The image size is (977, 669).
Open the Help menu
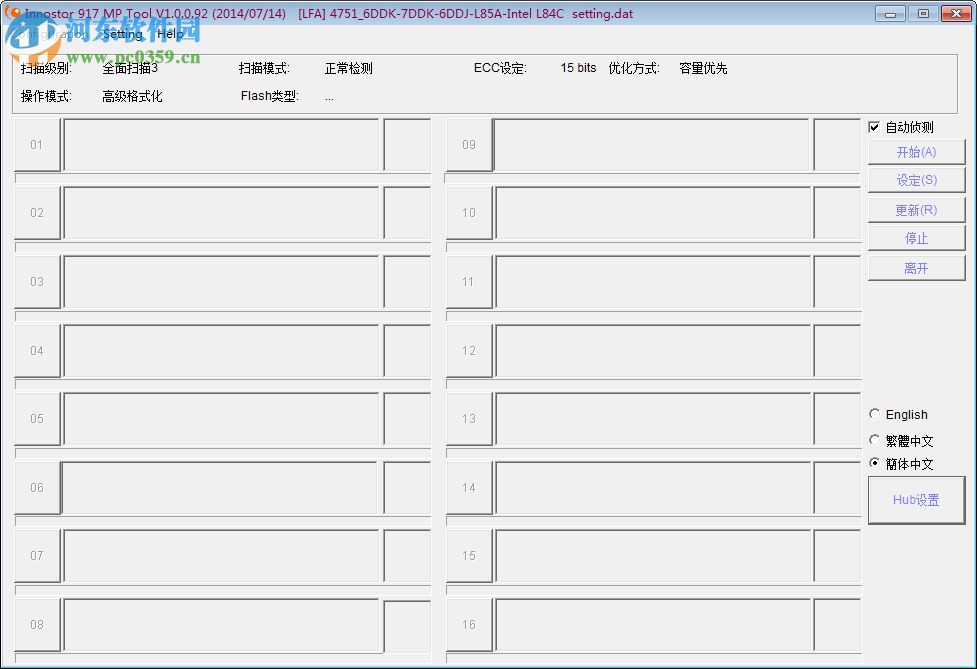coord(169,33)
